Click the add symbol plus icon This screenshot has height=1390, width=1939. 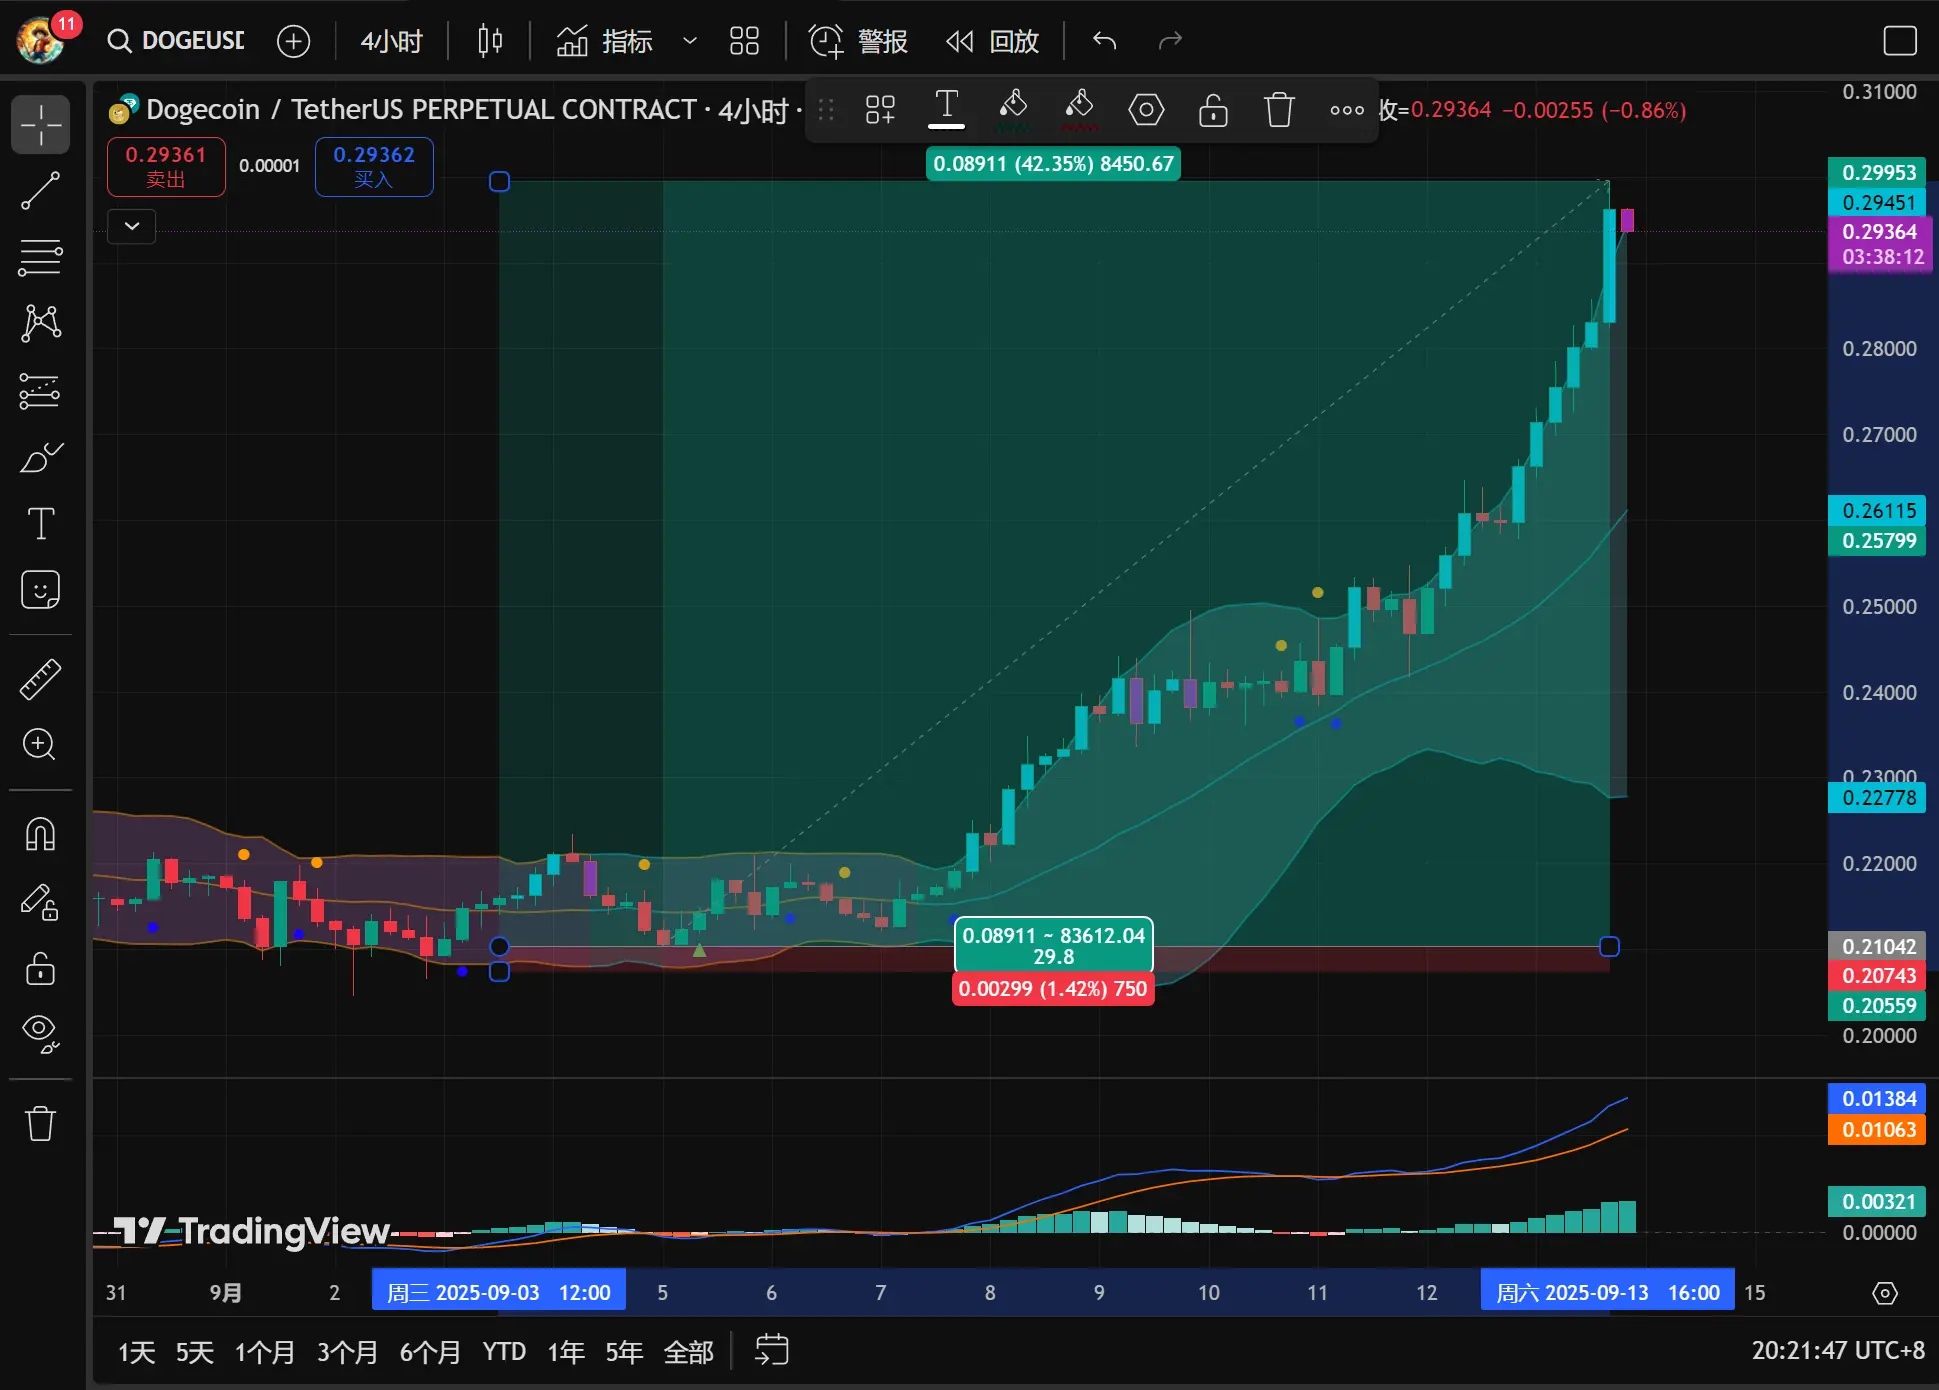point(293,41)
